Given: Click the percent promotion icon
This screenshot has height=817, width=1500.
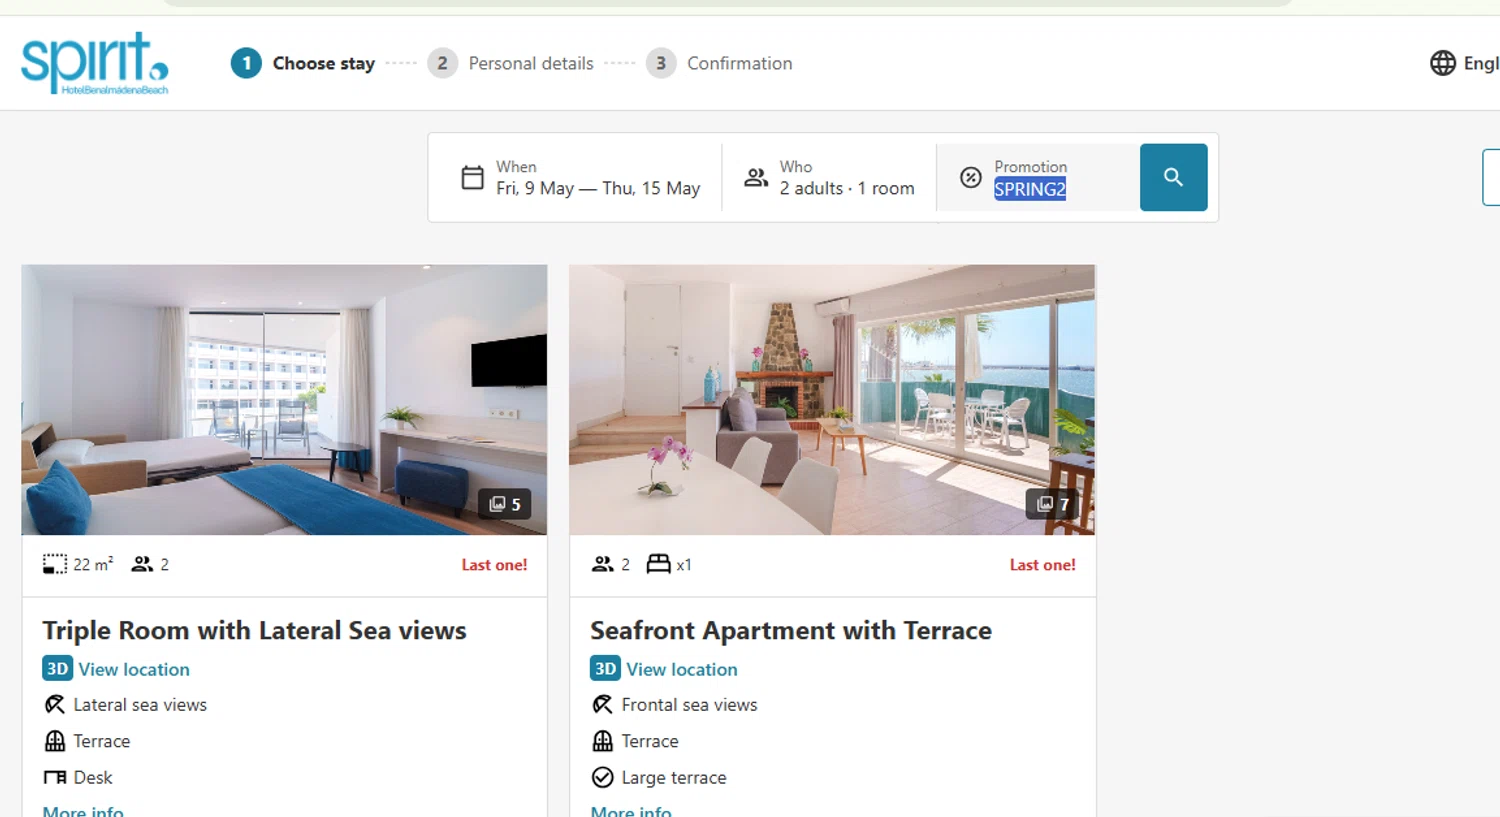Looking at the screenshot, I should [971, 178].
